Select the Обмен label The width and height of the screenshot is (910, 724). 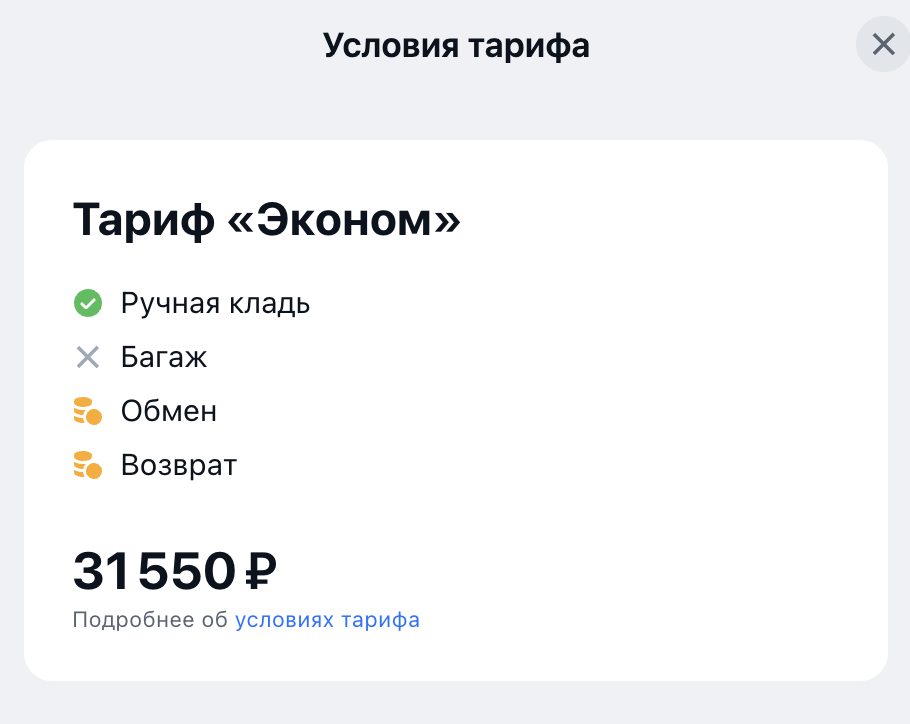[x=169, y=411]
